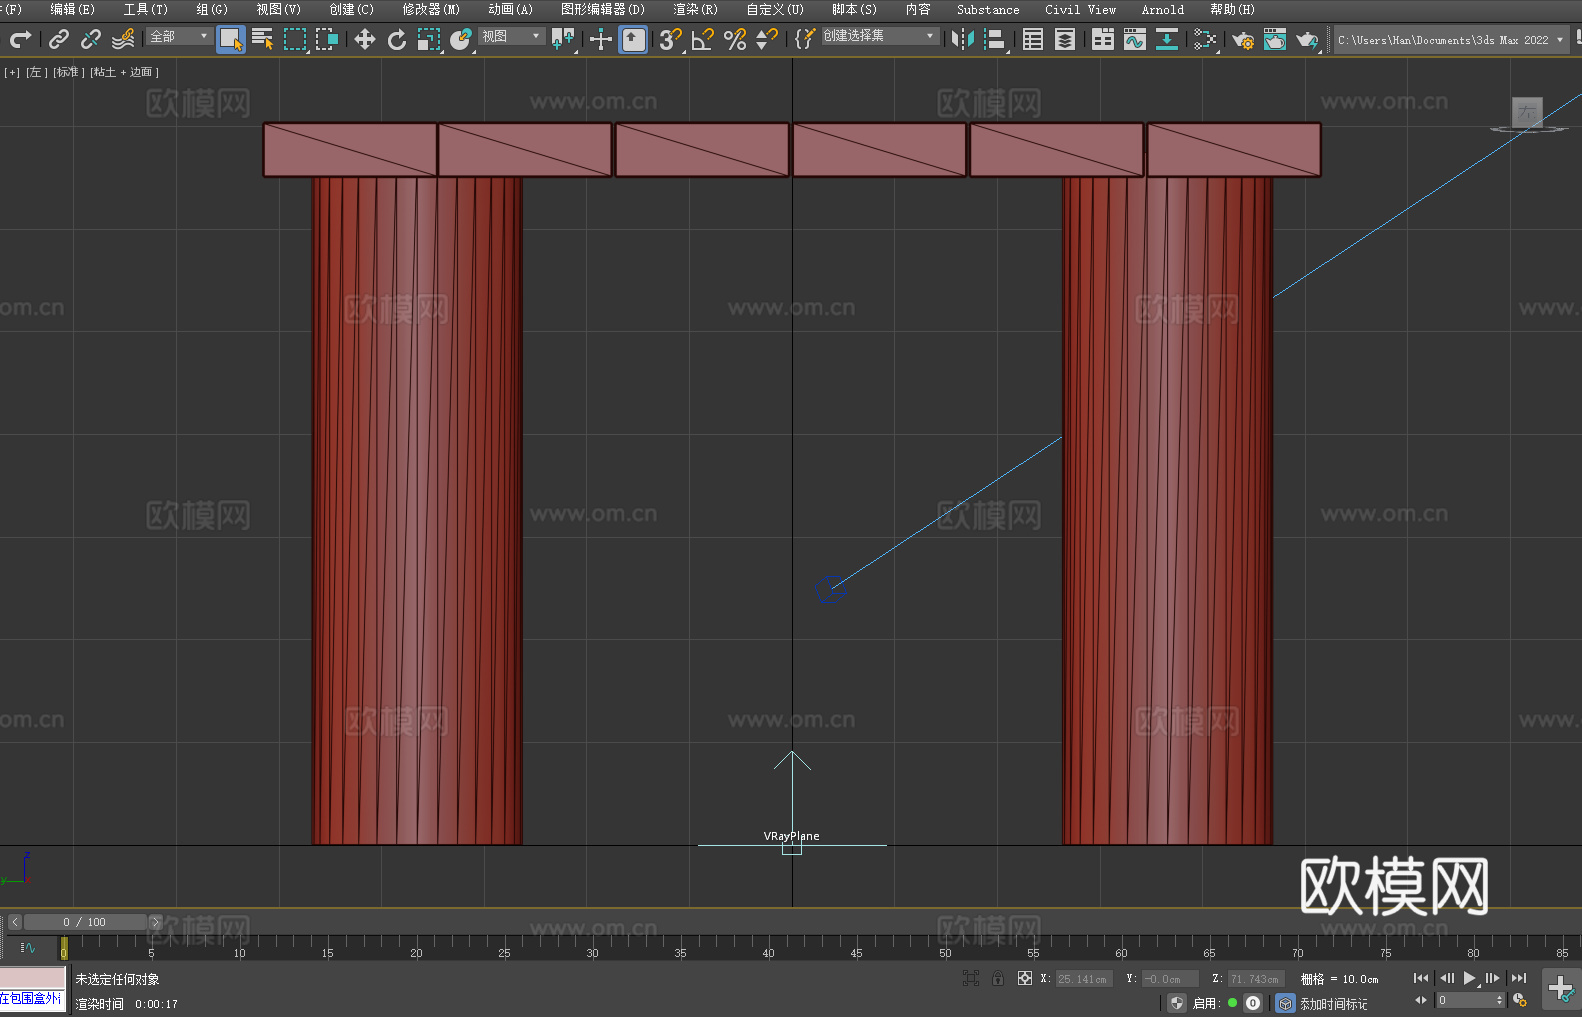Screen dimensions: 1582x1017
Task: Open Render Setup dialog
Action: click(1243, 39)
